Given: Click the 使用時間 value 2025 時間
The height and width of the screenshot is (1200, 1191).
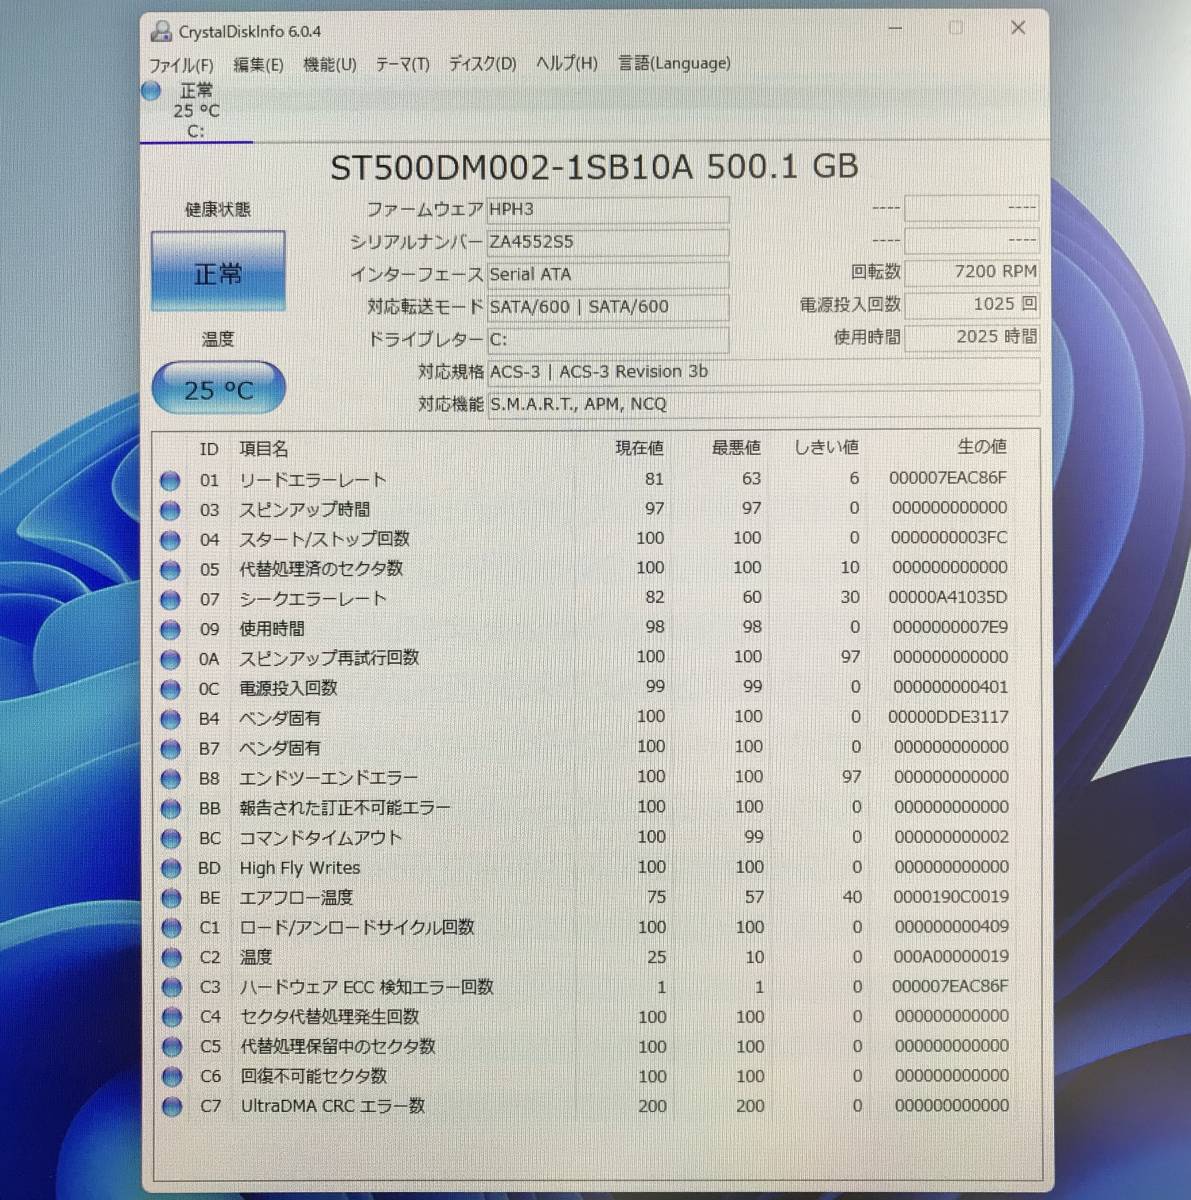Looking at the screenshot, I should coord(972,337).
